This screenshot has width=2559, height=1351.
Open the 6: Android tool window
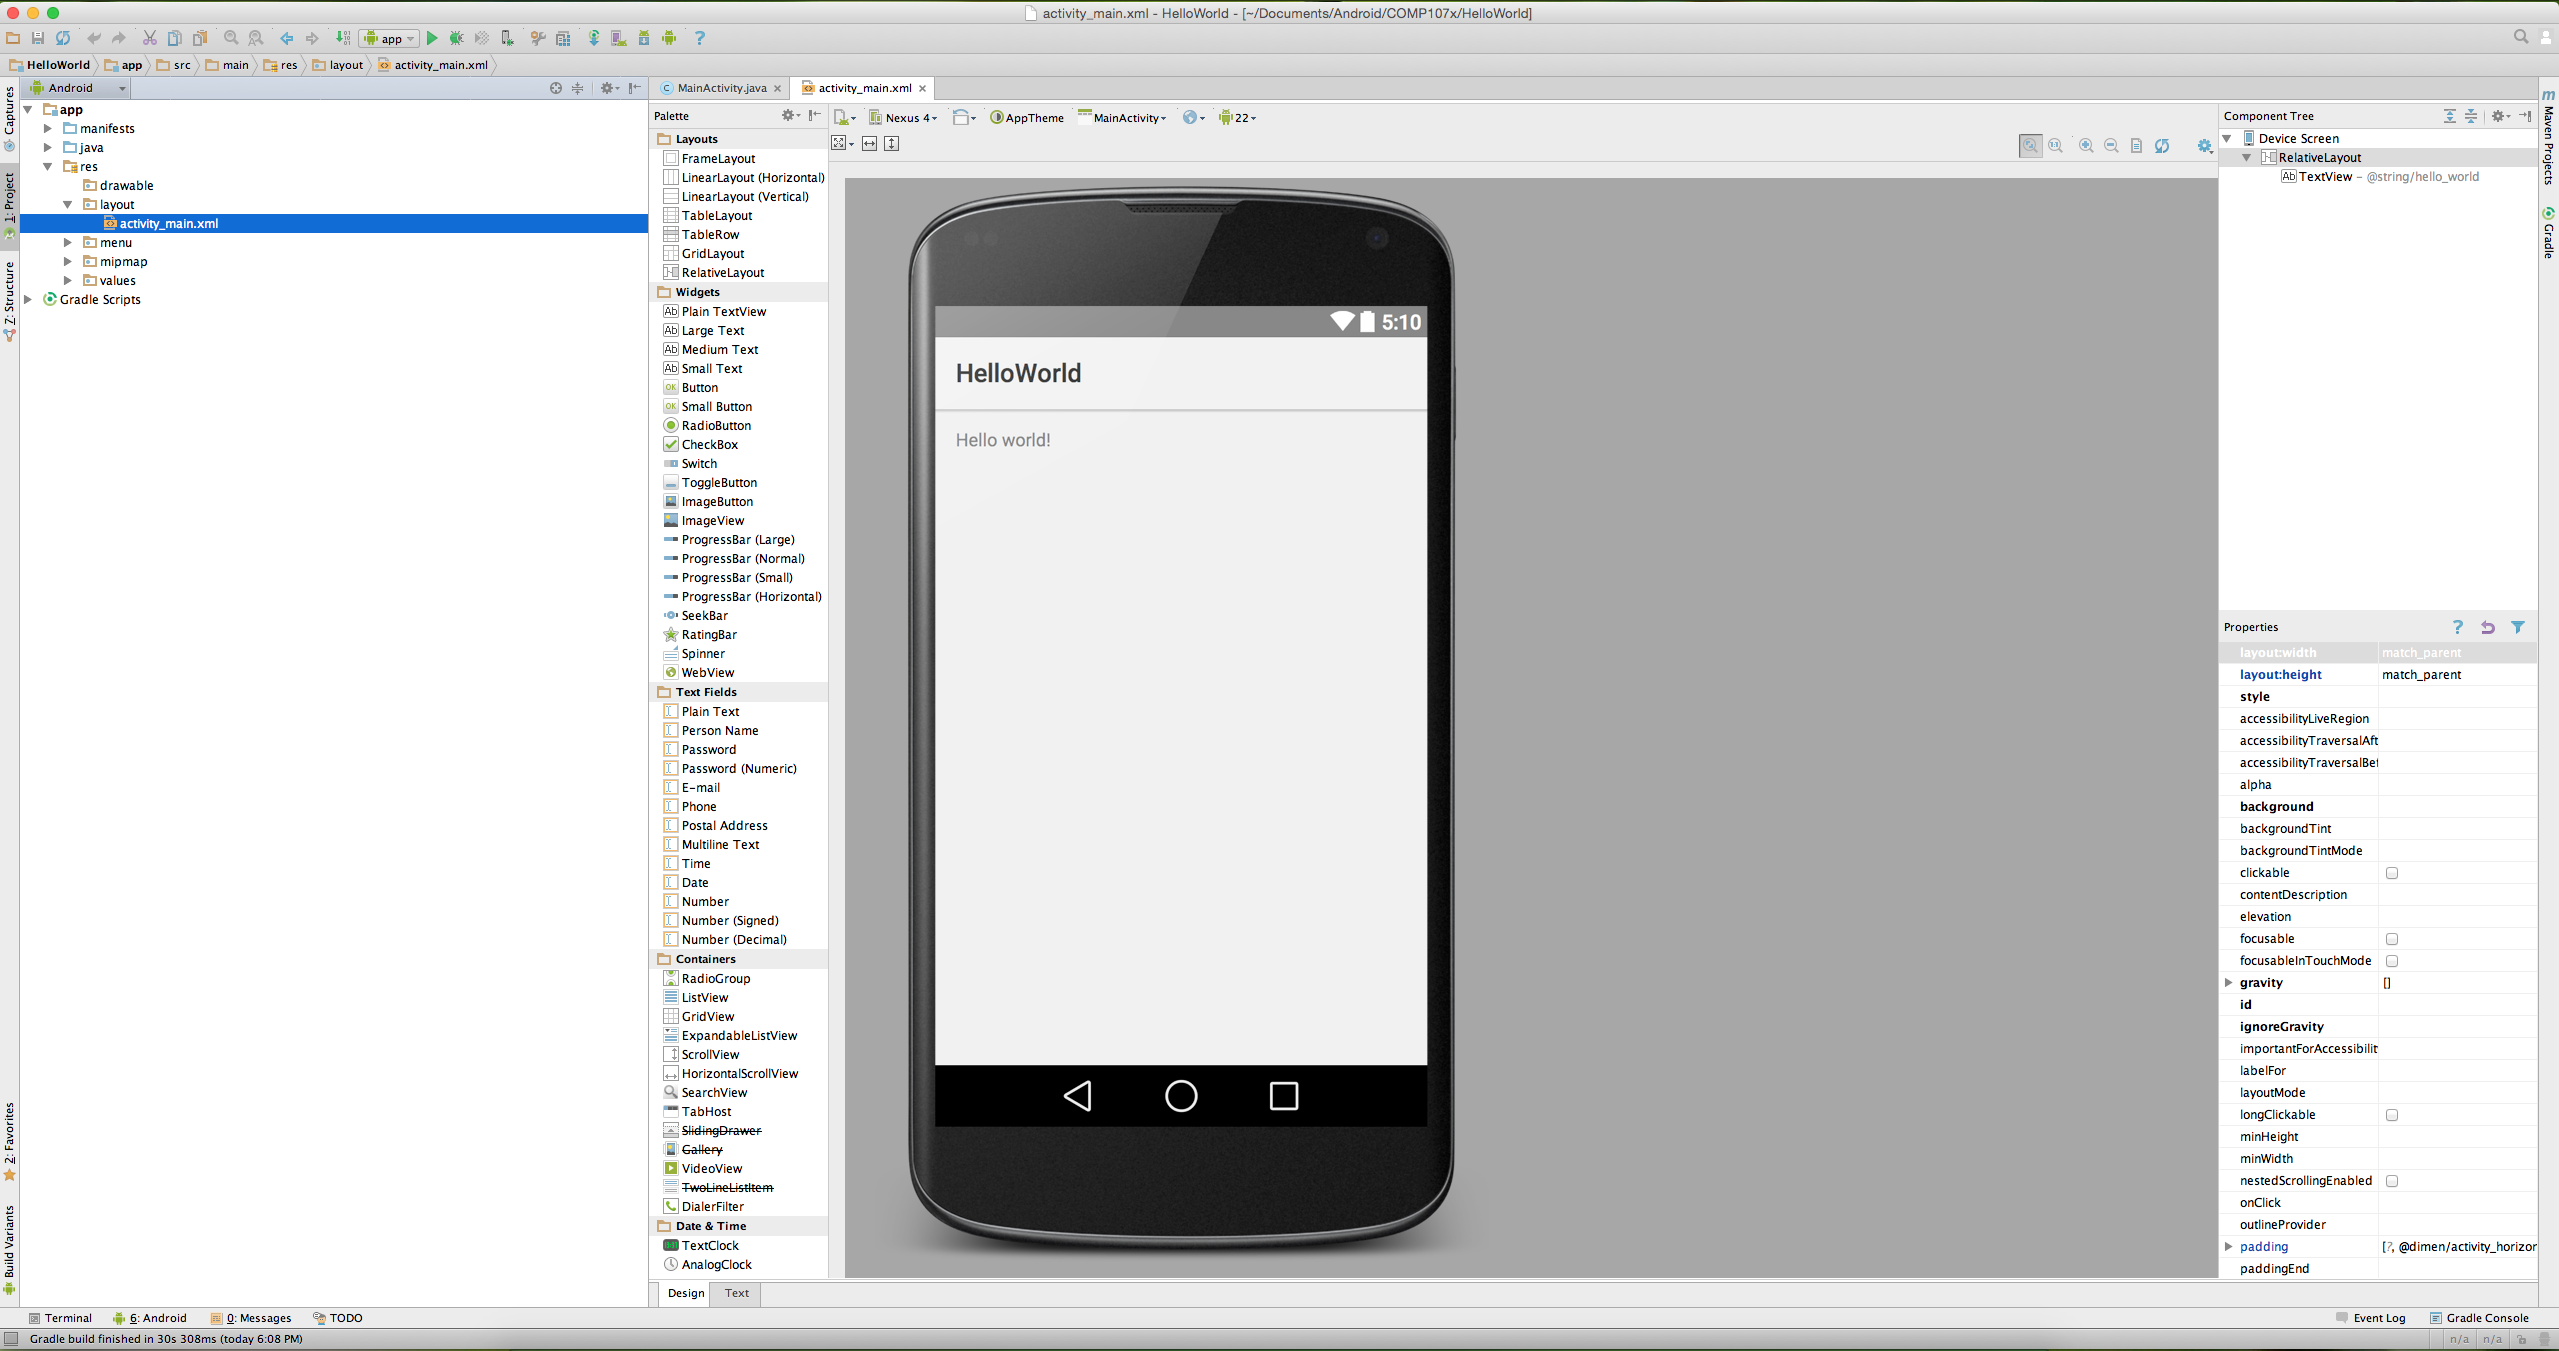[x=150, y=1318]
